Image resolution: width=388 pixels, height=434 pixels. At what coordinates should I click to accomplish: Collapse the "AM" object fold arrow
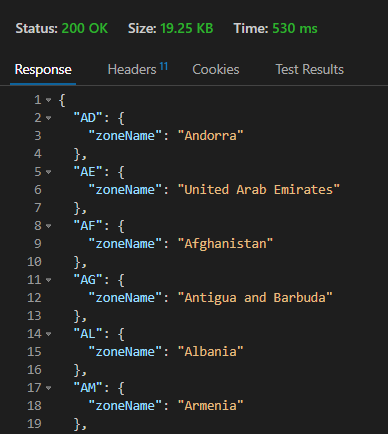click(x=49, y=388)
